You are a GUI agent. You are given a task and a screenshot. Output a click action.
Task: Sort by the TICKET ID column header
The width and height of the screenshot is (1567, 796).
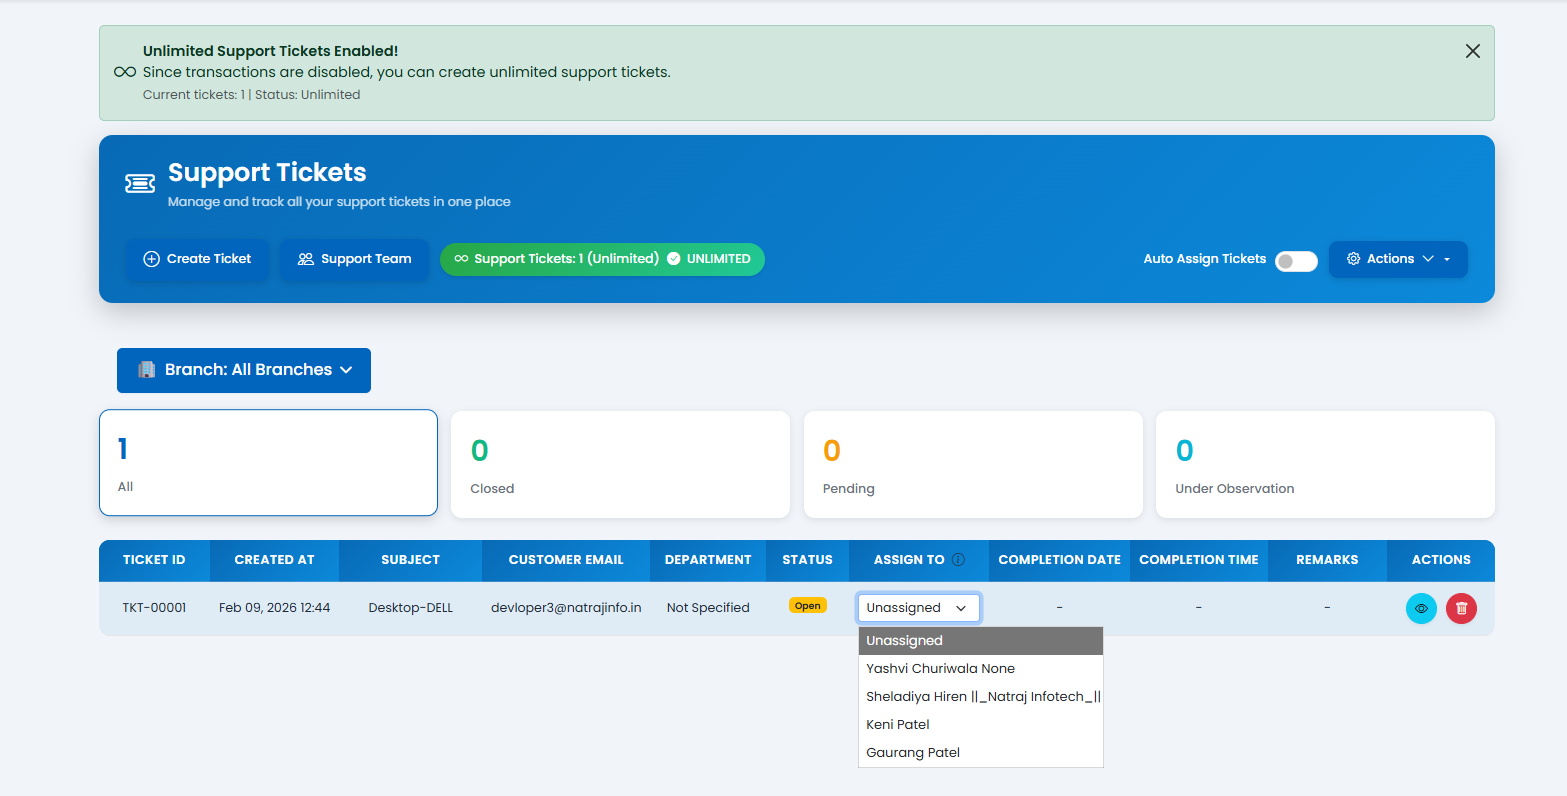pos(154,560)
